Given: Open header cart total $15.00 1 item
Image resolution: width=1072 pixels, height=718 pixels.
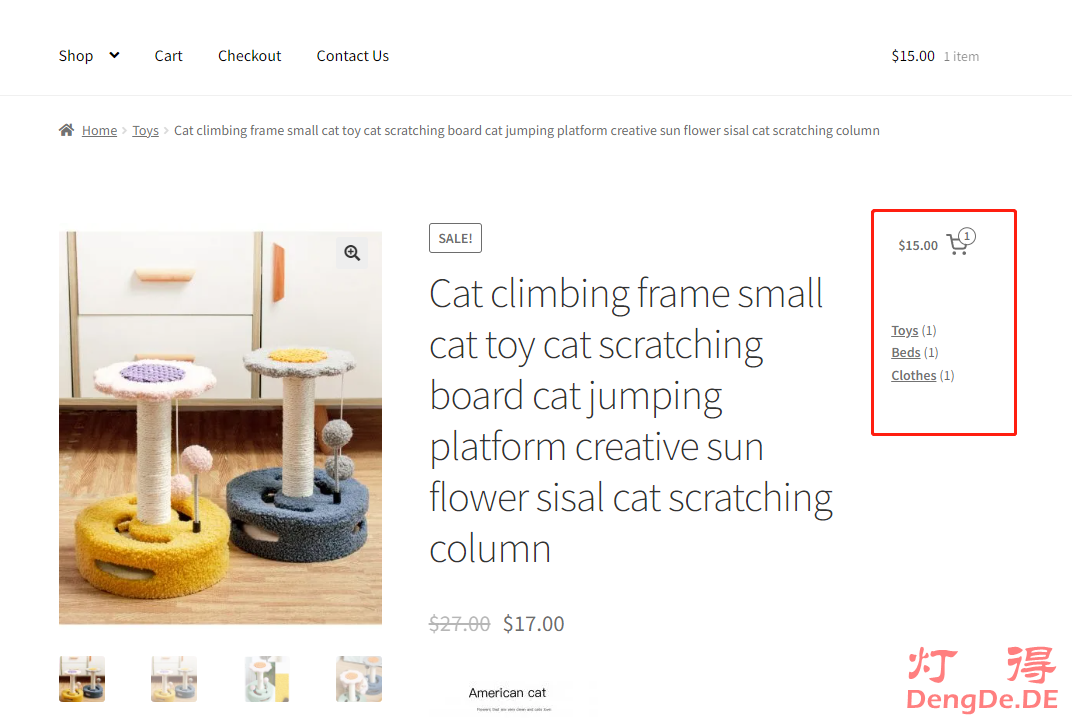Looking at the screenshot, I should (934, 56).
